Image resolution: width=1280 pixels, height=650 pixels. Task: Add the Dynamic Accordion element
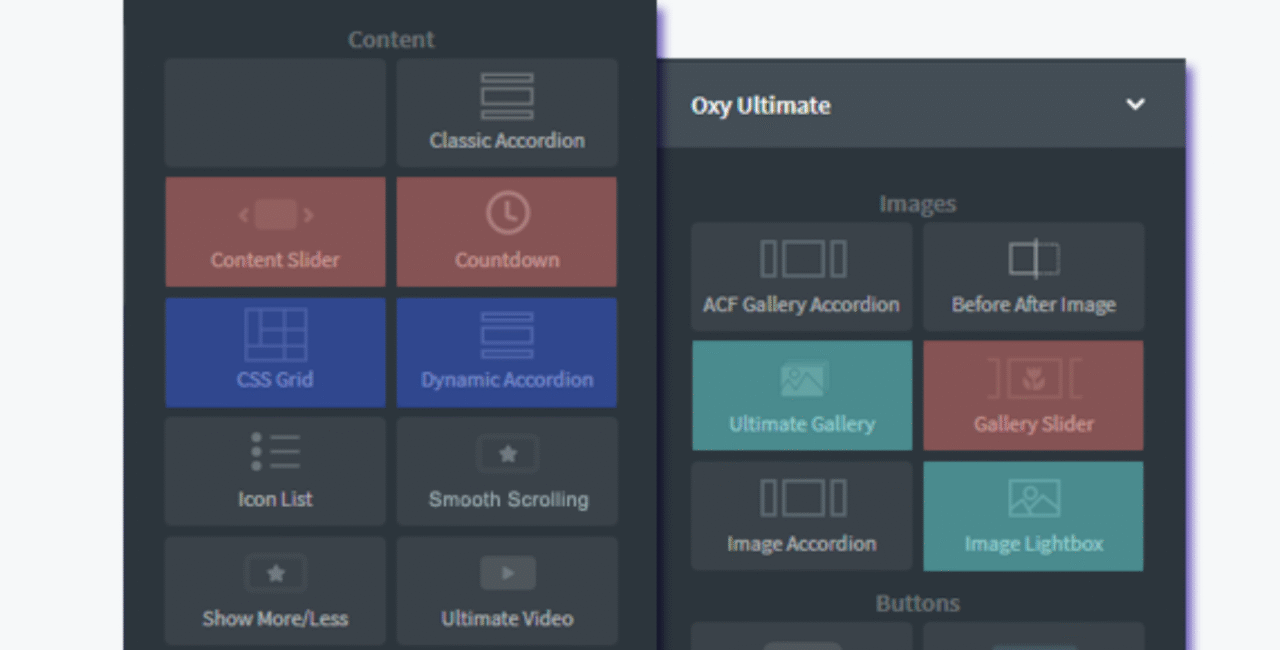(507, 352)
